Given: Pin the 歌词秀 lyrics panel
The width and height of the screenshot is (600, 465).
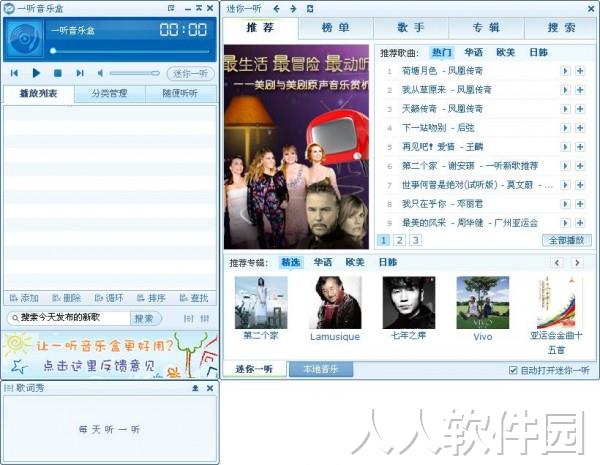Looking at the screenshot, I should [195, 388].
